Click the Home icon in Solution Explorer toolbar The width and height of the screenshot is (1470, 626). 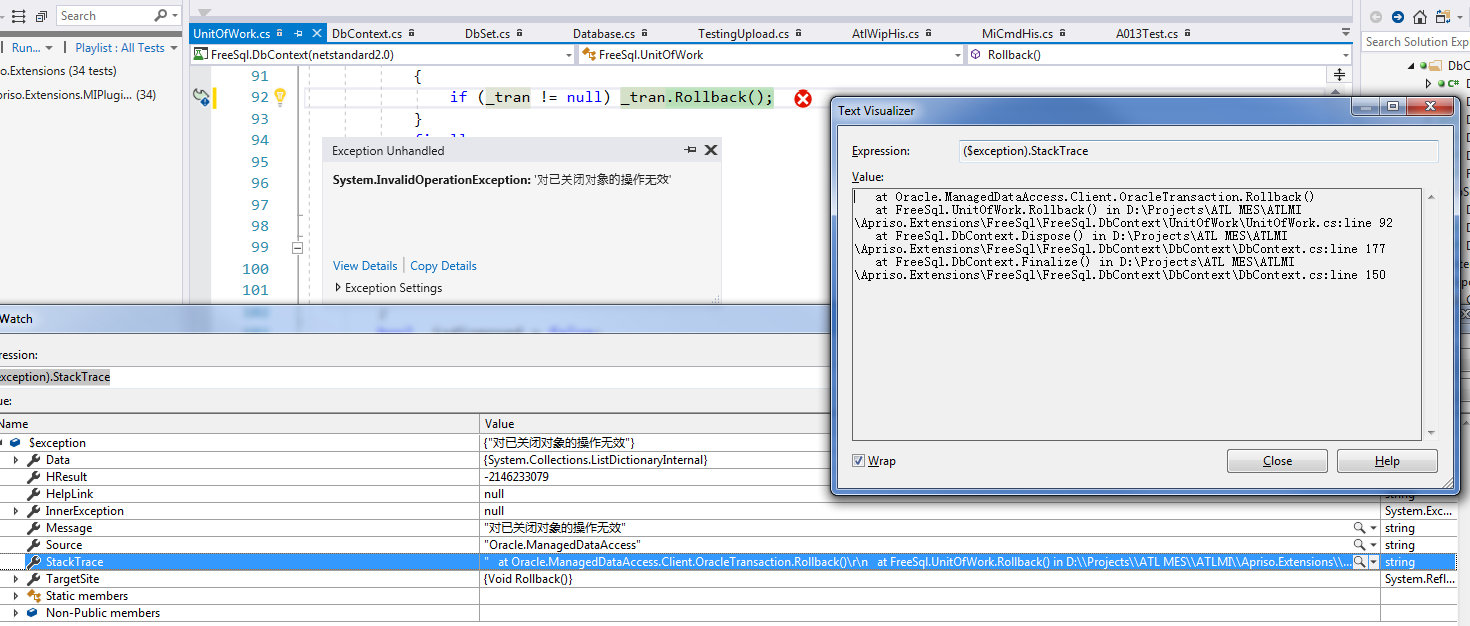click(1418, 17)
